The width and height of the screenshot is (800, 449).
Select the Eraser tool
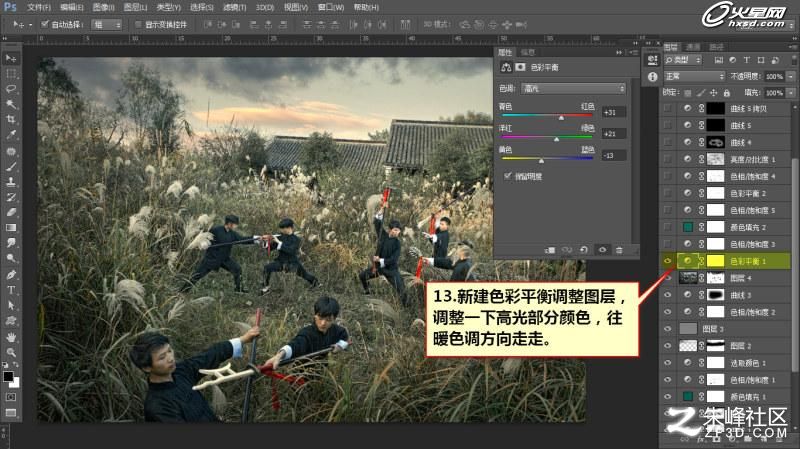pyautogui.click(x=11, y=212)
